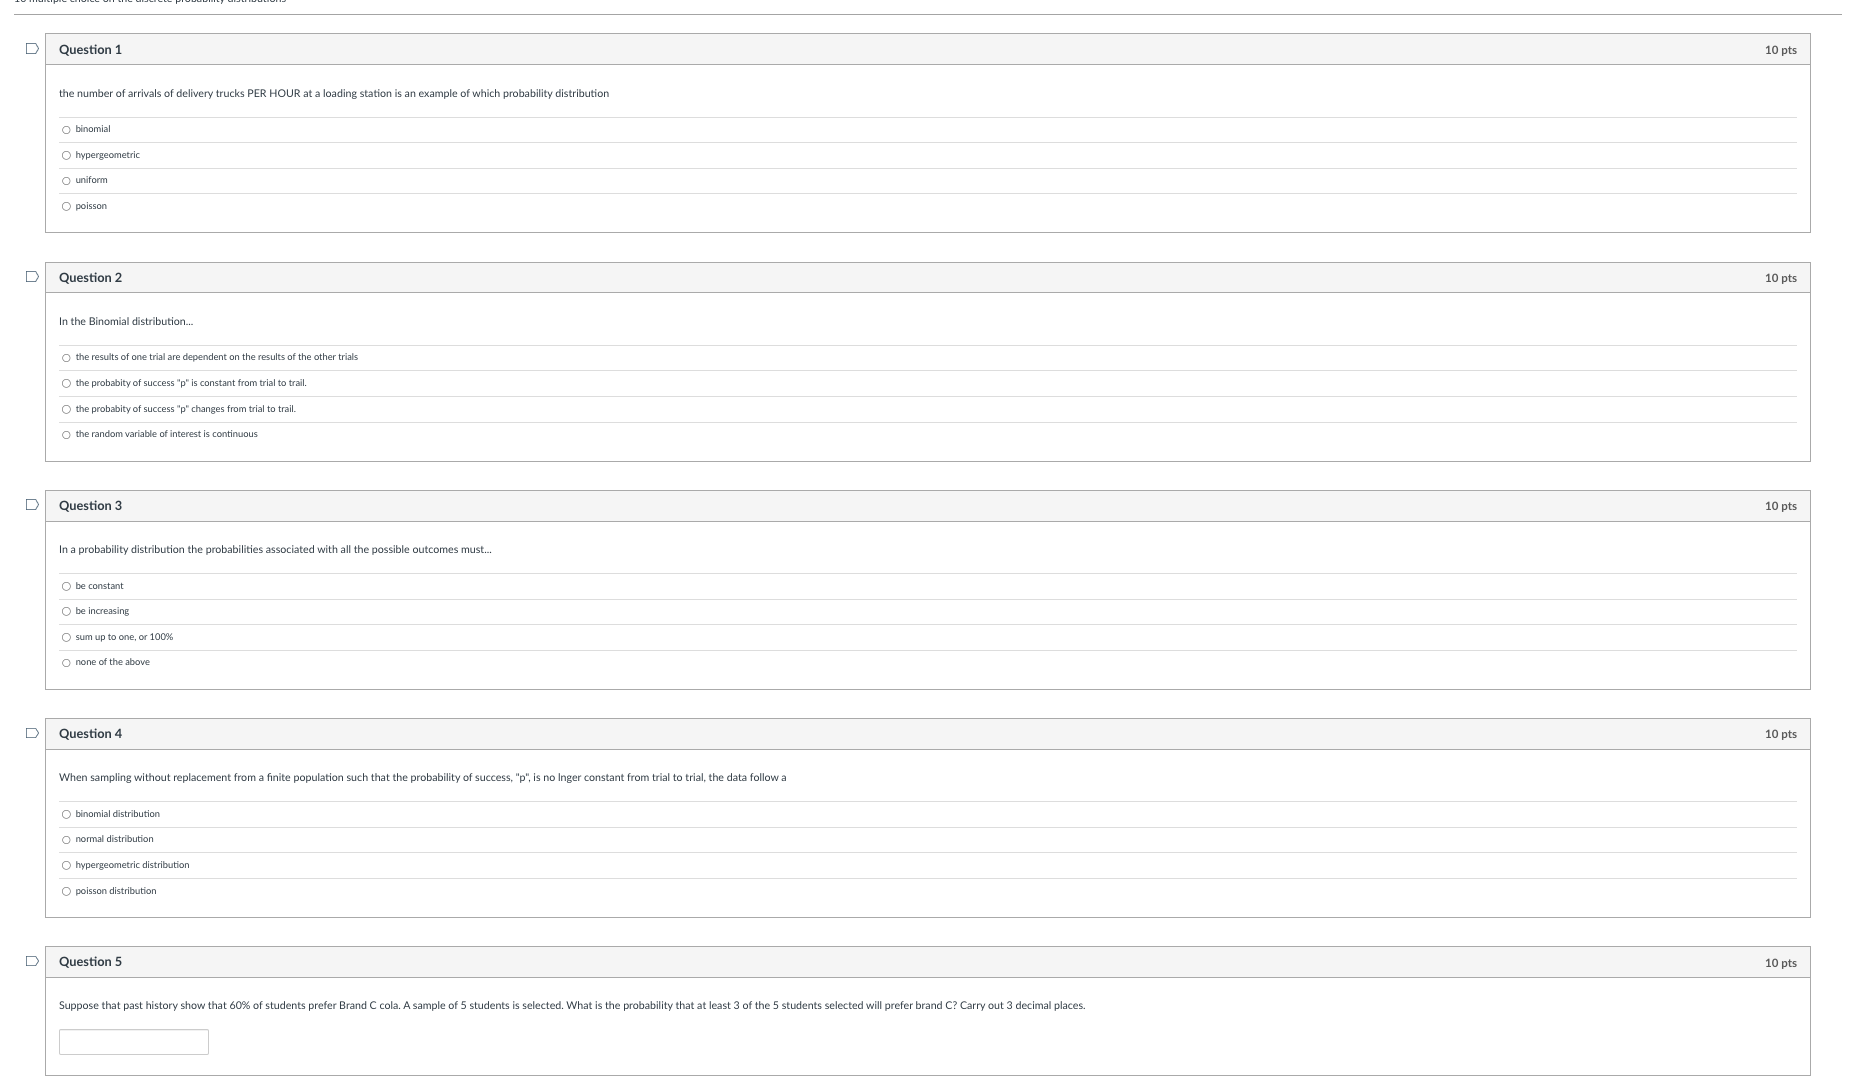This screenshot has height=1082, width=1856.
Task: Pick "sum up to one, or 100%"
Action: [x=66, y=637]
